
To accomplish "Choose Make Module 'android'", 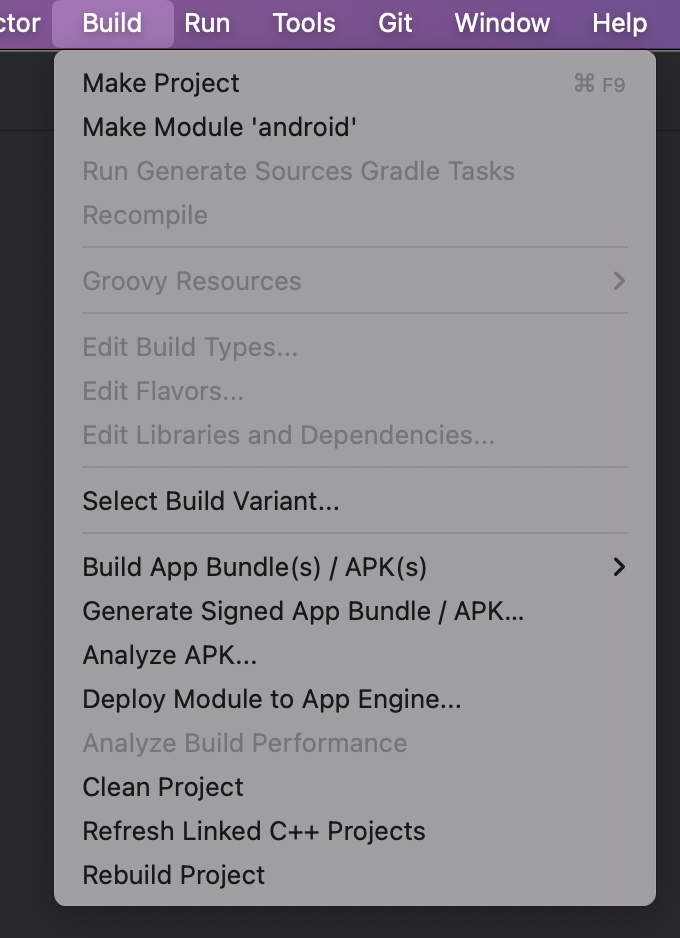I will [x=354, y=127].
